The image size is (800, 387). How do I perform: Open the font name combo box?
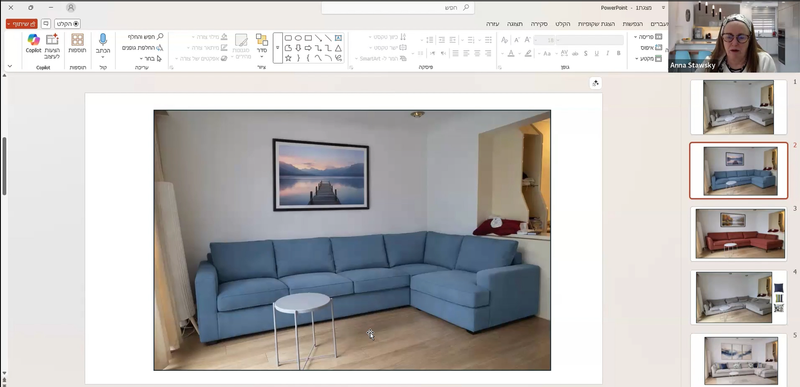pos(590,40)
